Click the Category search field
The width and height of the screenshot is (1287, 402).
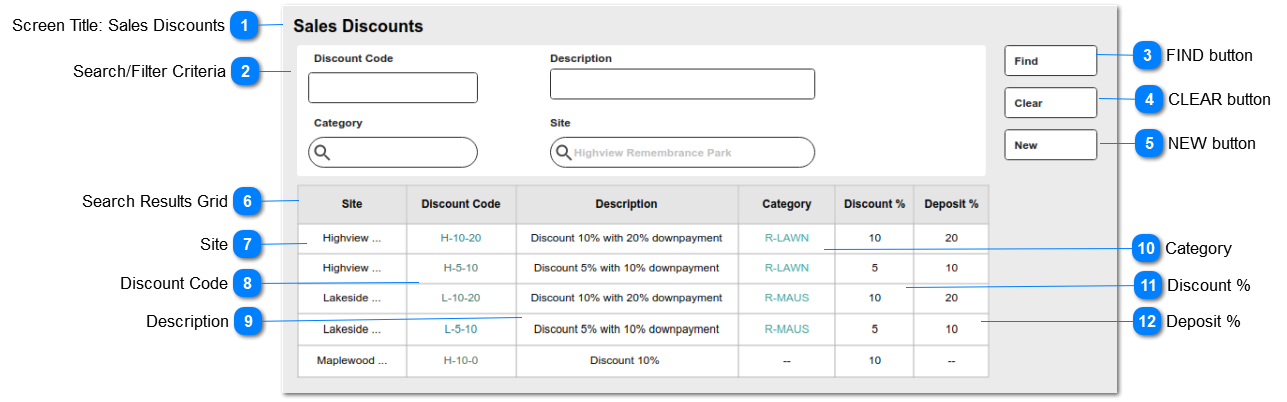(393, 152)
